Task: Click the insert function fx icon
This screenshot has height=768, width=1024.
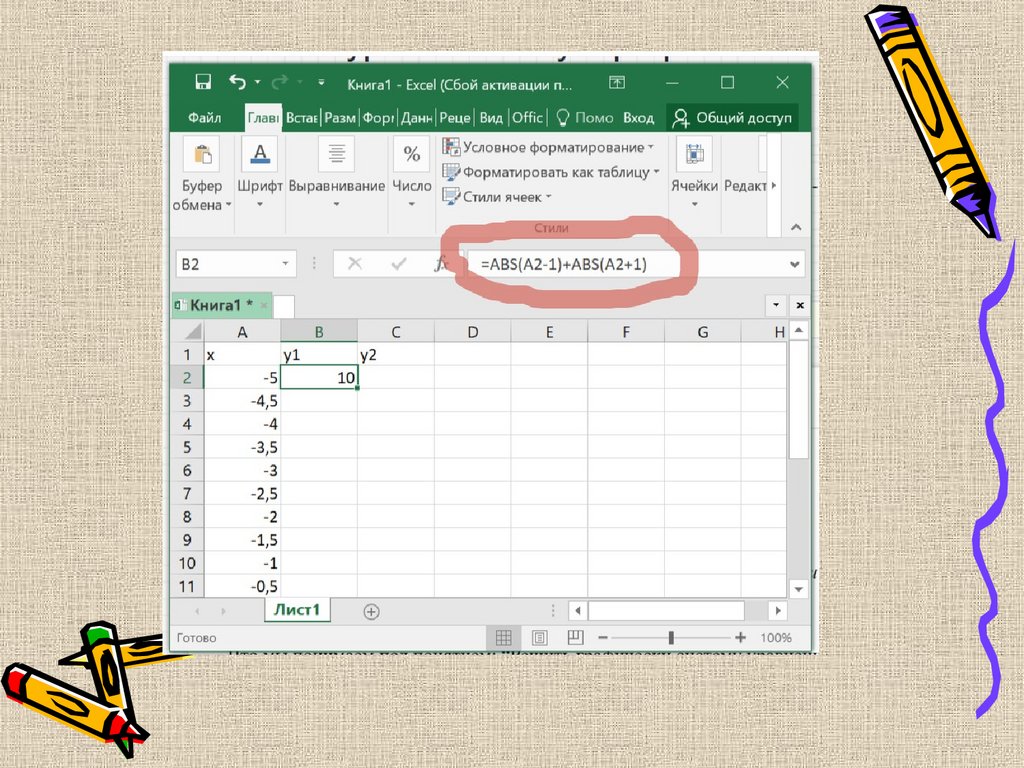Action: [x=441, y=264]
